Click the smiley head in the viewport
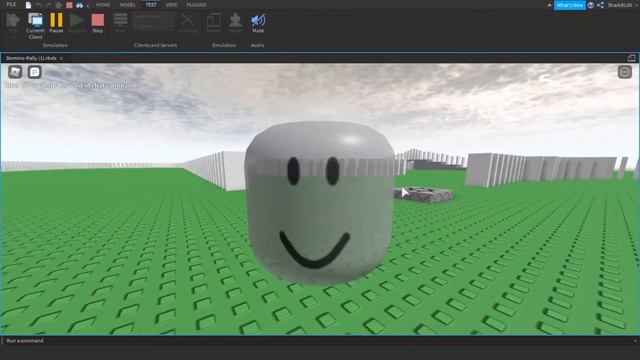 (x=320, y=203)
